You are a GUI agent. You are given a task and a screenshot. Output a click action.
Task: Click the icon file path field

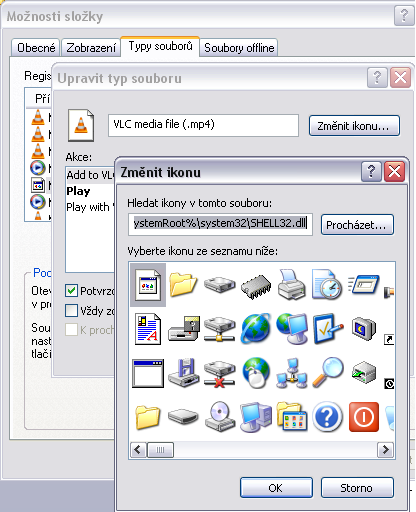point(220,224)
